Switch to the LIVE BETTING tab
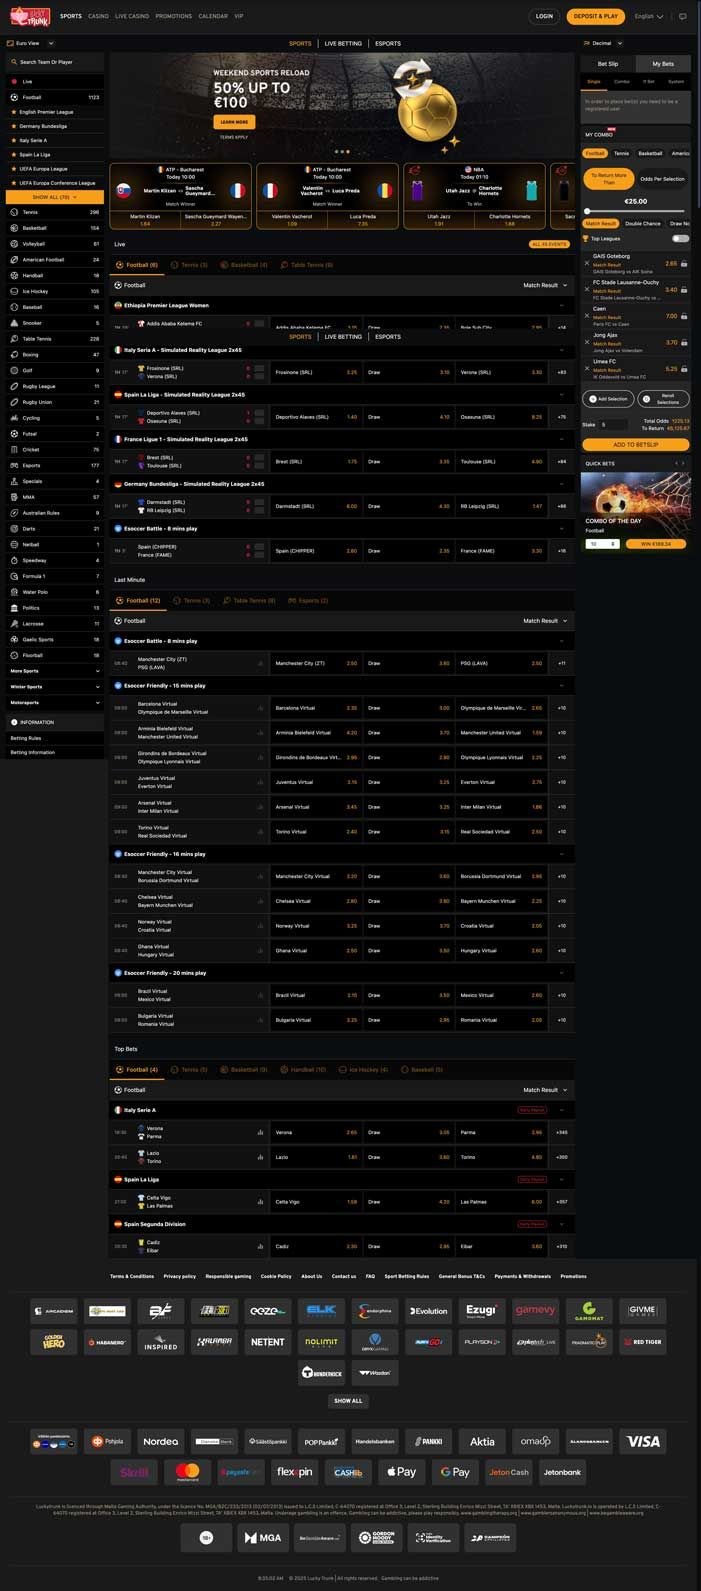The width and height of the screenshot is (701, 1591). pyautogui.click(x=343, y=44)
